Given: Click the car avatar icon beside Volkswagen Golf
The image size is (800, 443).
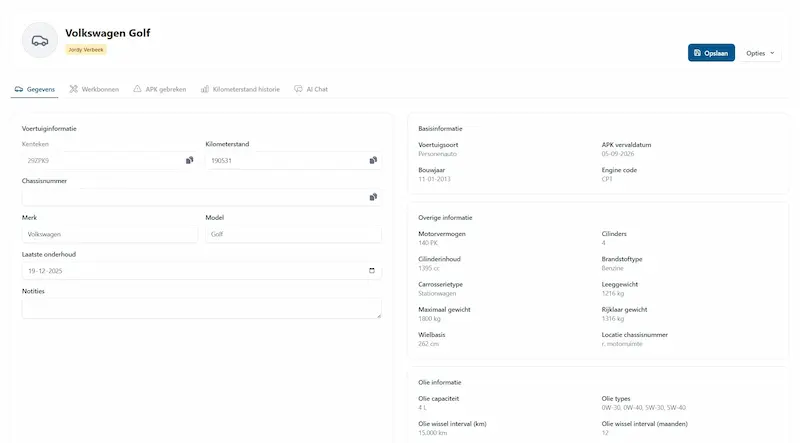Looking at the screenshot, I should pyautogui.click(x=40, y=40).
